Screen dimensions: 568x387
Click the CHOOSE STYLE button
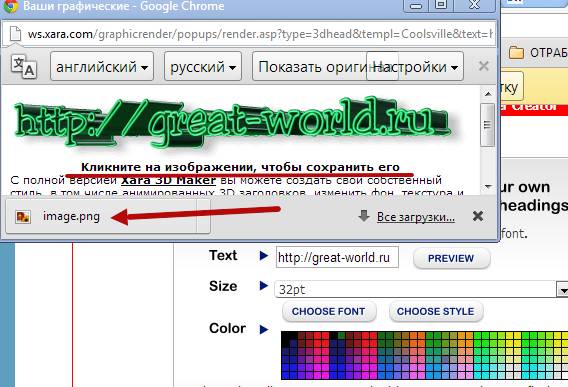tap(436, 311)
